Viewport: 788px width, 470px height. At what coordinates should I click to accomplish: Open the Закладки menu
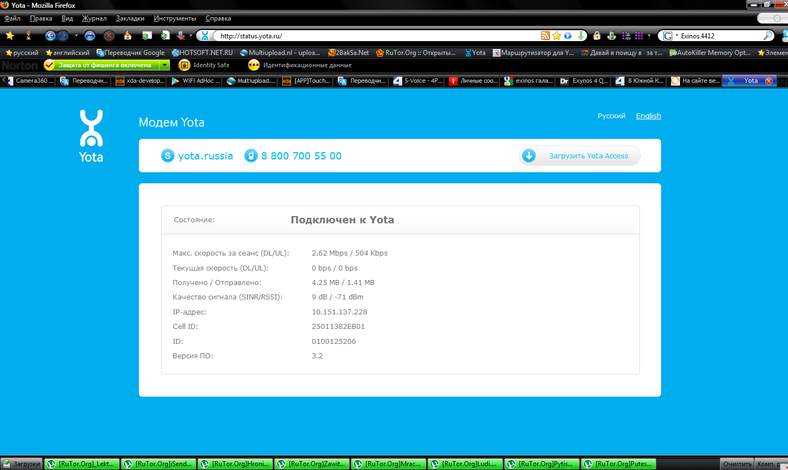(129, 19)
